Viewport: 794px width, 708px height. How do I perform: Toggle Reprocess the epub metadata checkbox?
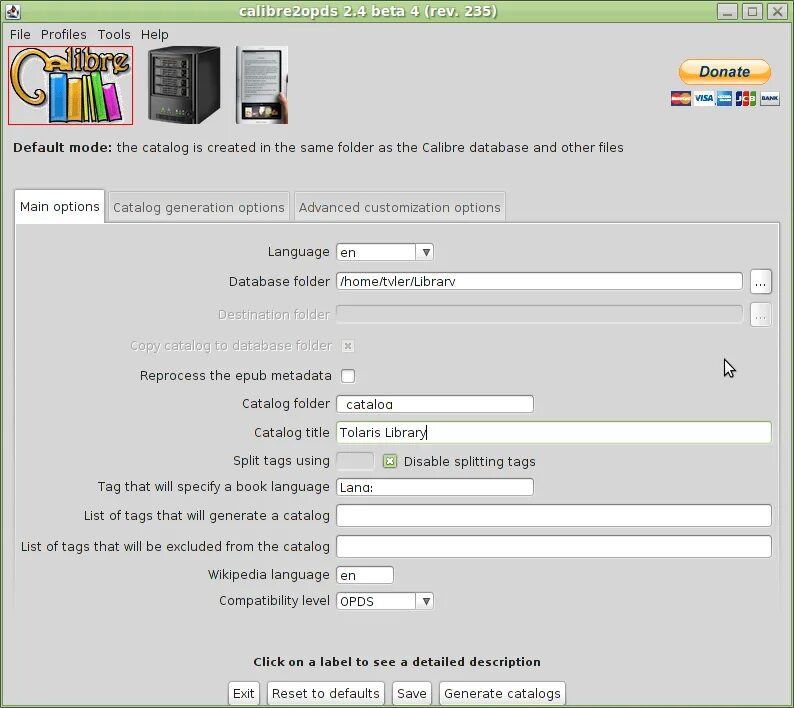[348, 376]
